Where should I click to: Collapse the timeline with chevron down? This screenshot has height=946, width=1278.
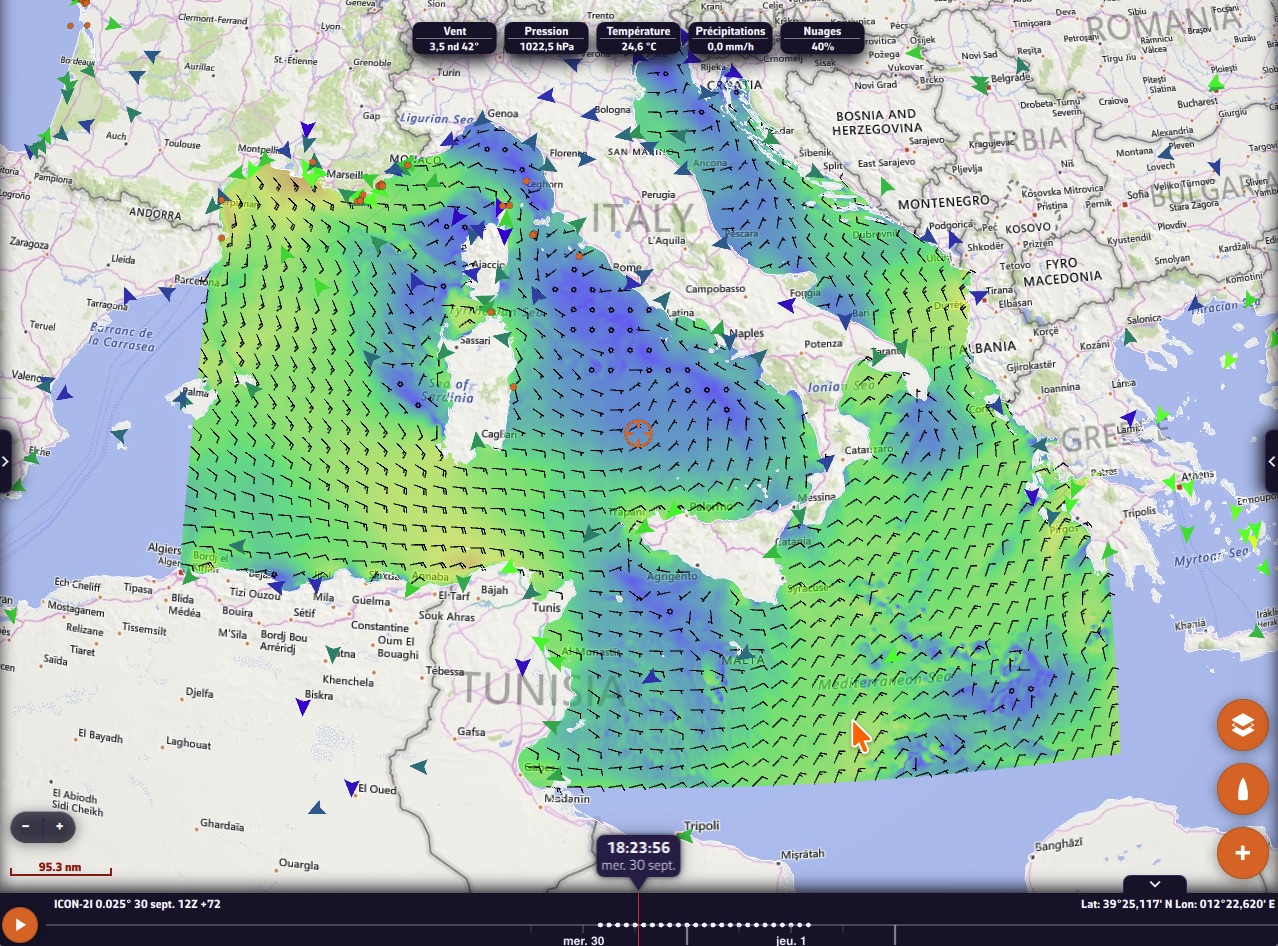1155,884
